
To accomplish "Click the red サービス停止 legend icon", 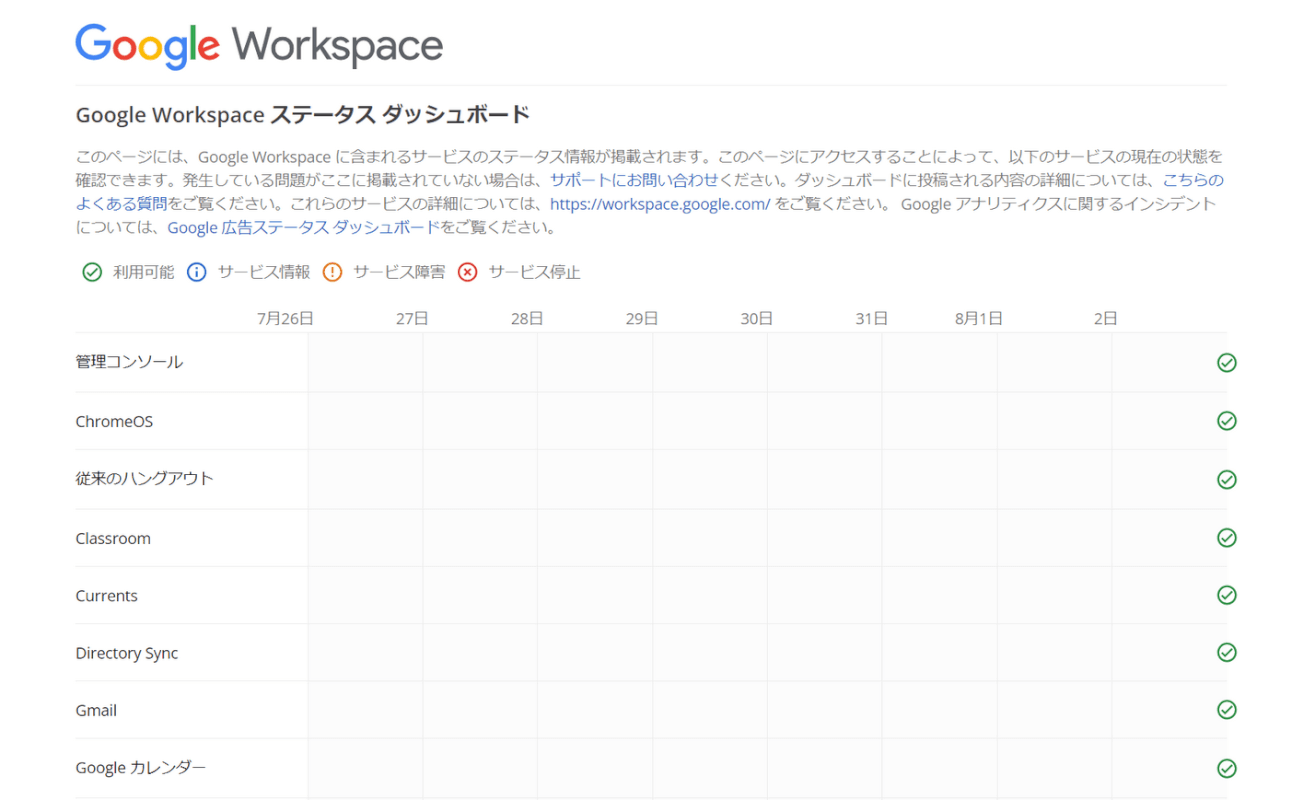I will point(467,272).
